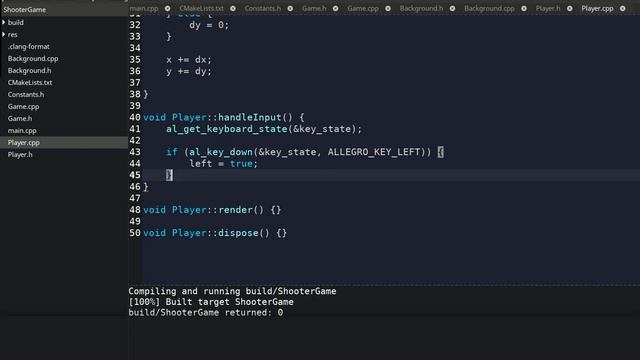Select the res folder in tree
640x360 pixels.
12,35
